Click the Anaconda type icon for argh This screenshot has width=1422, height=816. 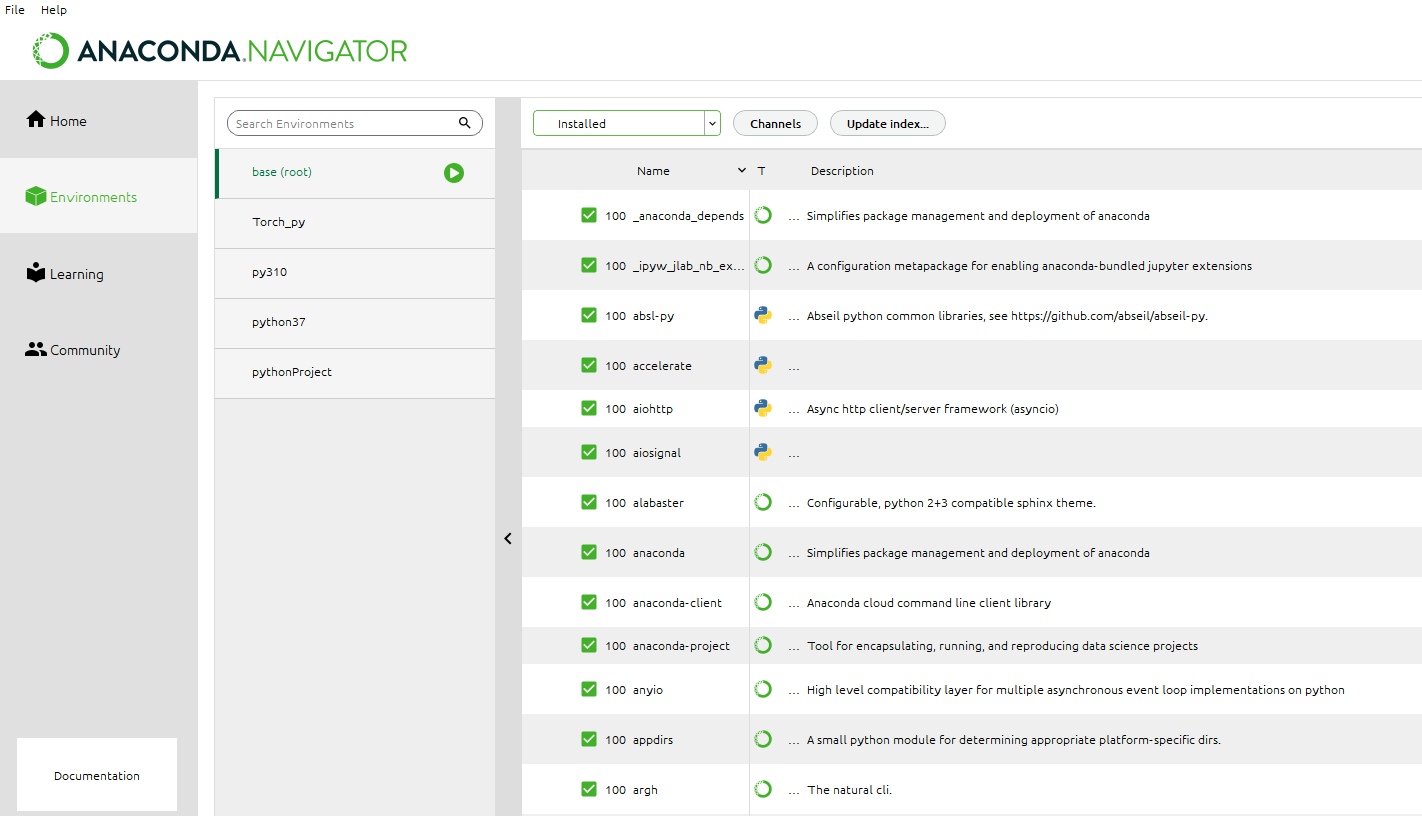pyautogui.click(x=763, y=789)
